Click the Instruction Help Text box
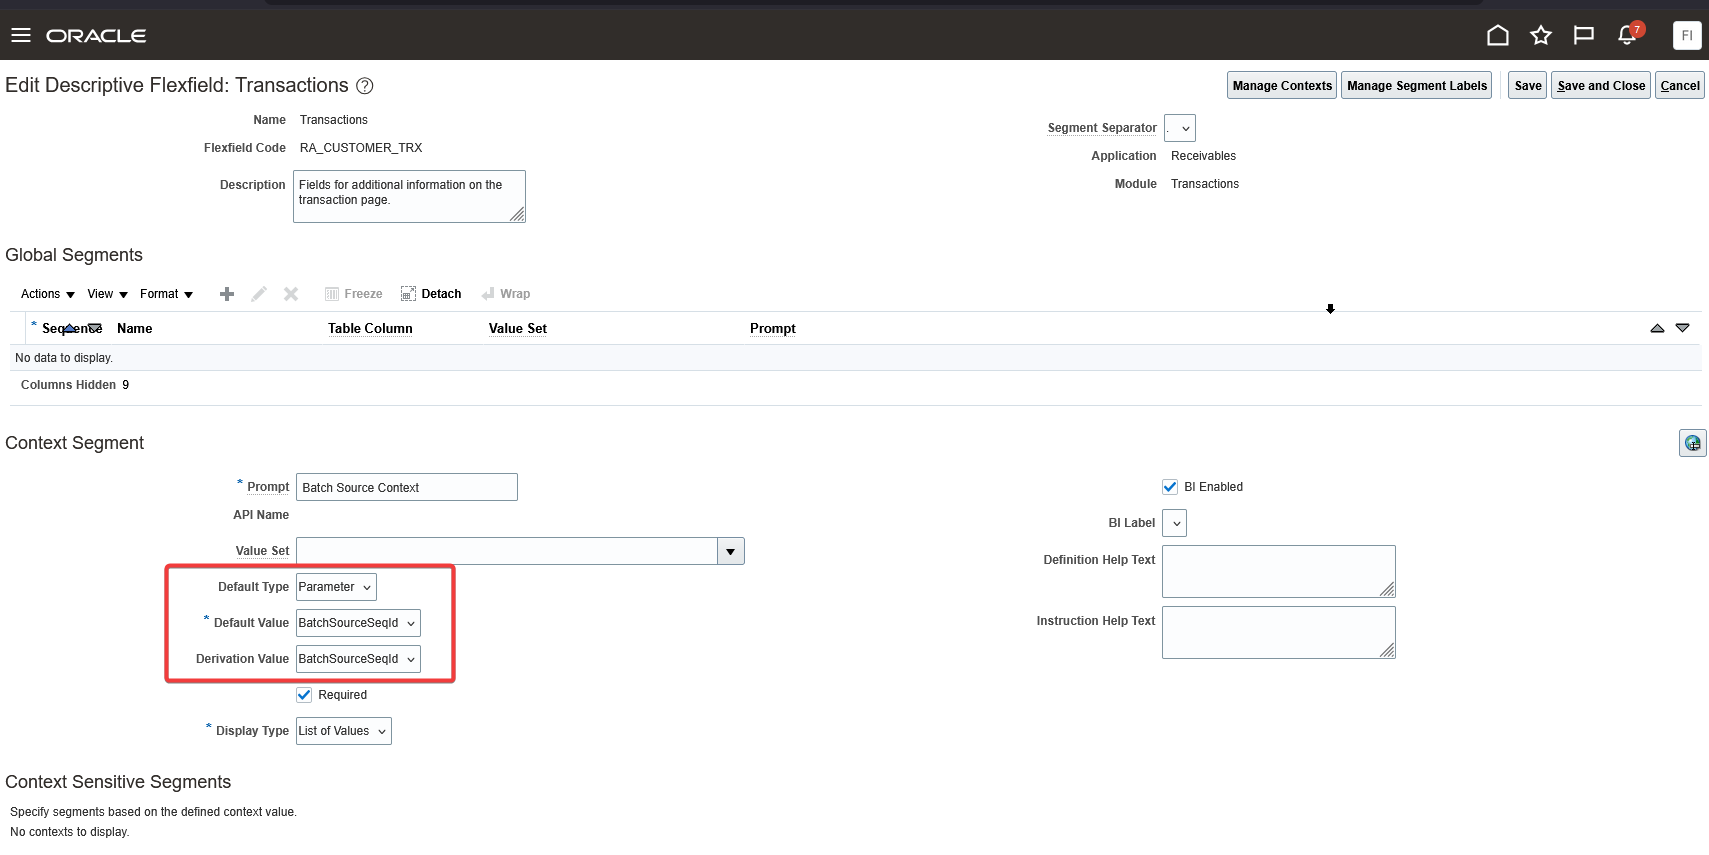Image resolution: width=1709 pixels, height=855 pixels. click(1278, 632)
